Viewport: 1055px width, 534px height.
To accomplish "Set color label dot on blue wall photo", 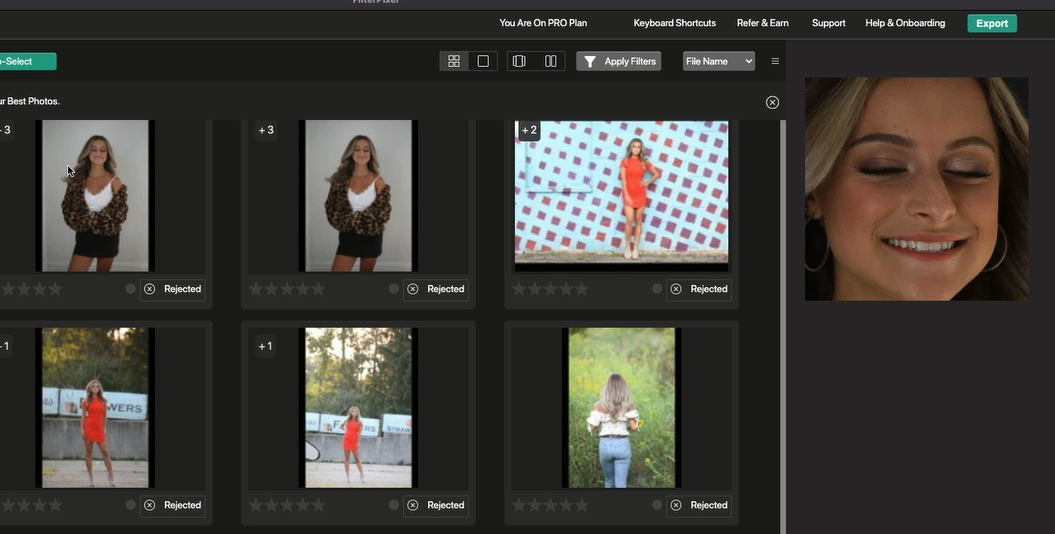I will pos(657,289).
